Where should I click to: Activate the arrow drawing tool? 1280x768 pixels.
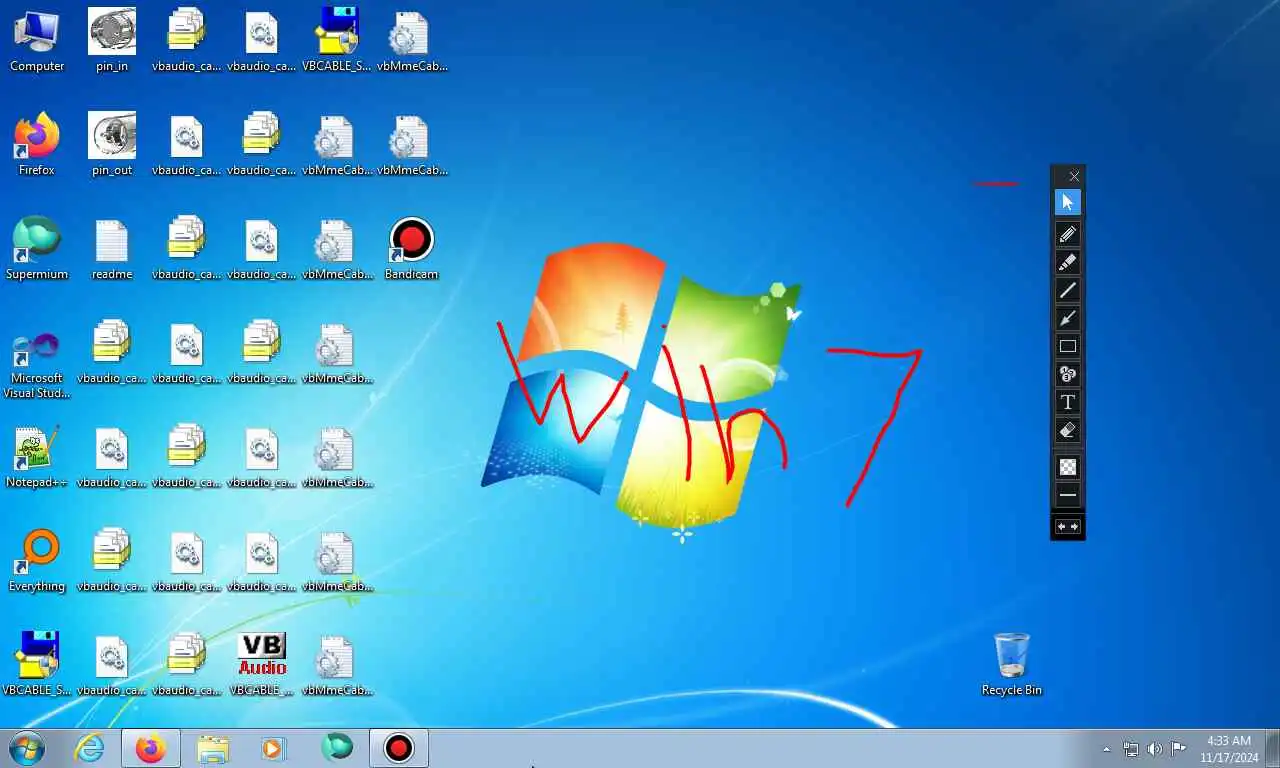coord(1068,318)
